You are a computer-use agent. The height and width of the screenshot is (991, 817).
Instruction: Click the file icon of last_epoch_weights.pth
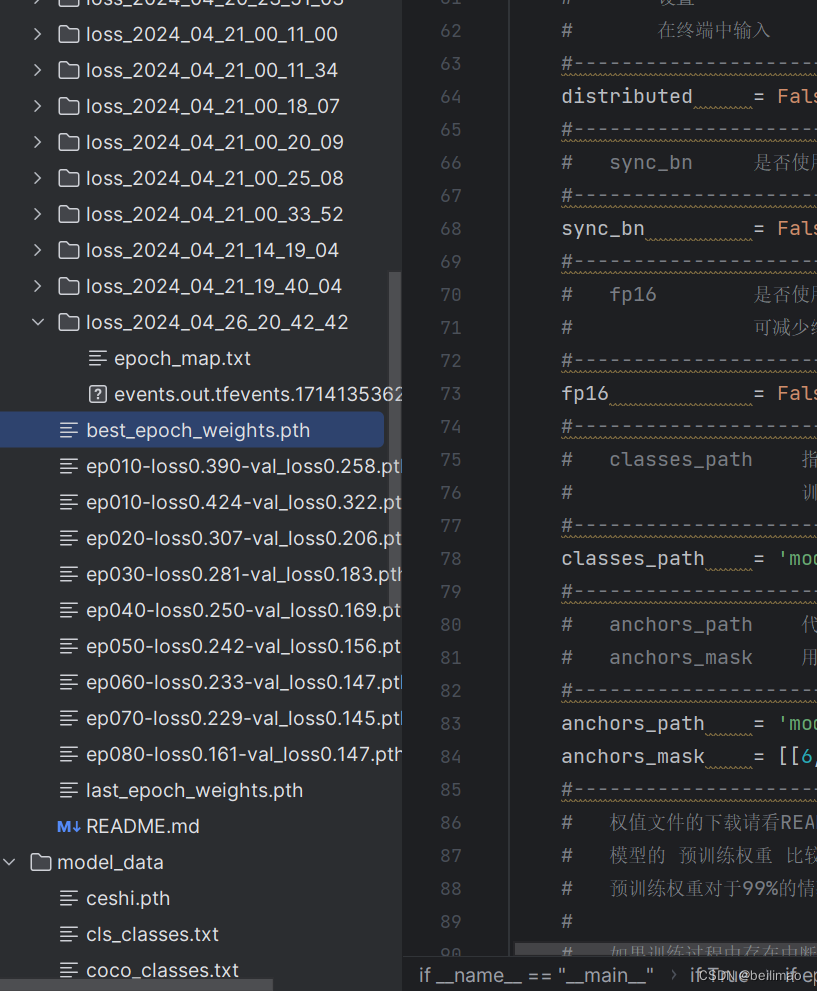point(69,790)
